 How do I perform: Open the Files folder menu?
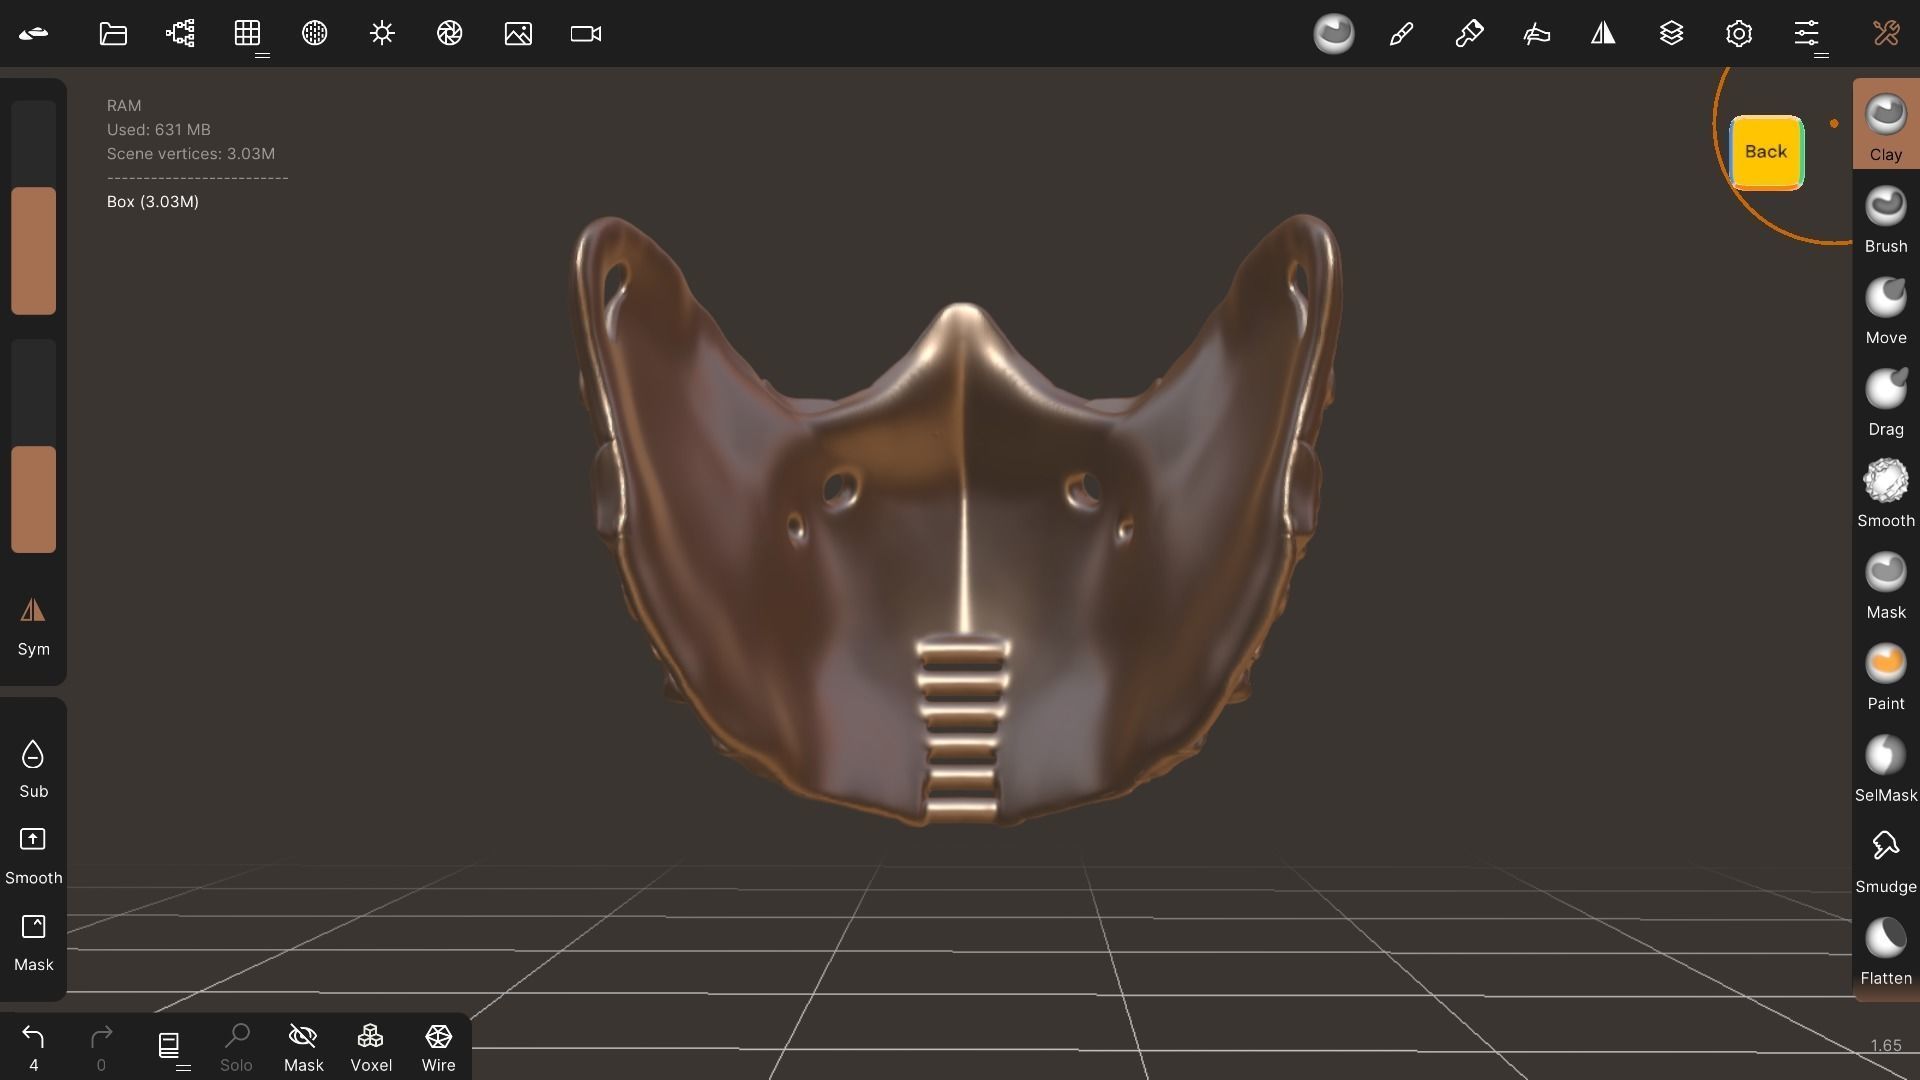pos(113,33)
